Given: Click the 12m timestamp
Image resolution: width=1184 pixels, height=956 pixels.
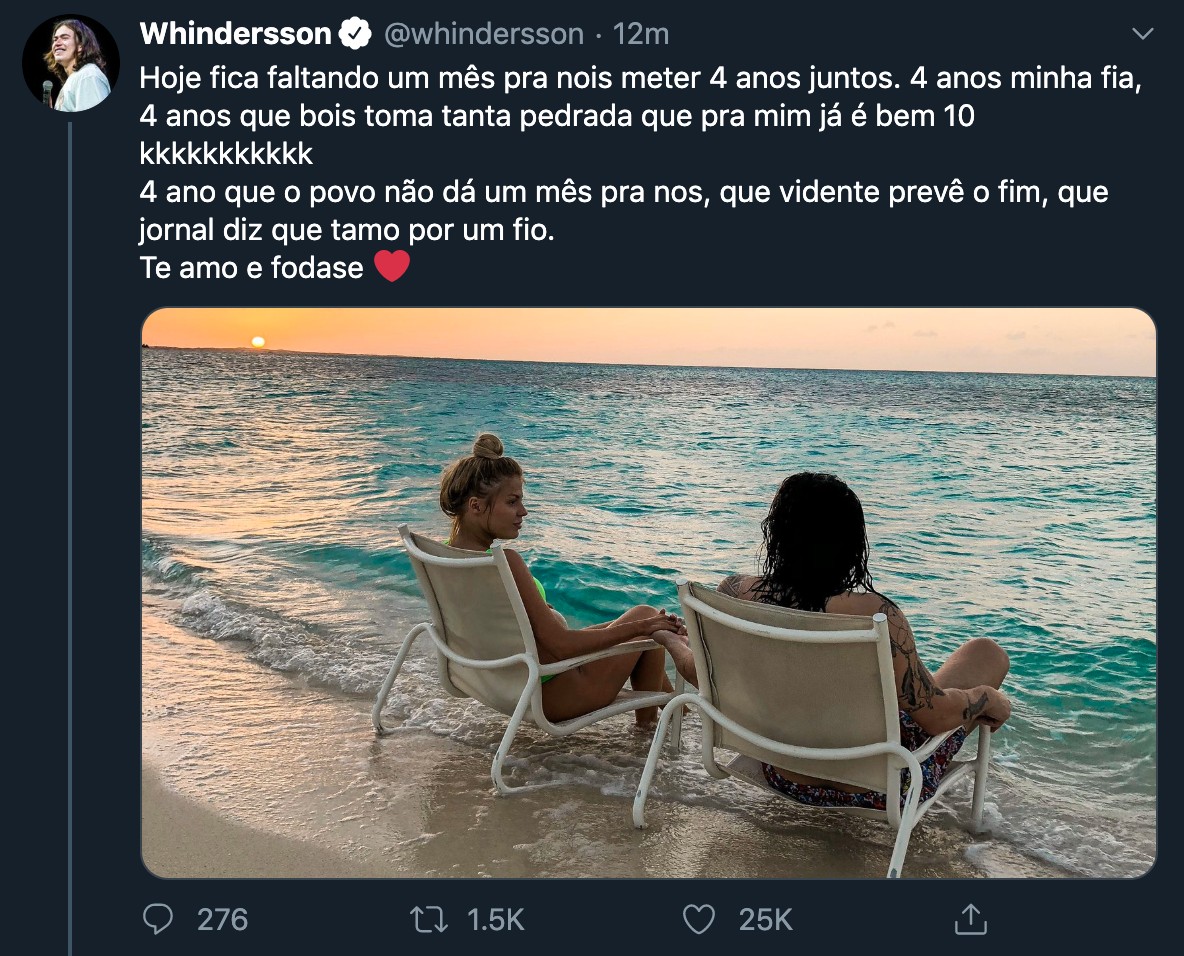Looking at the screenshot, I should [640, 34].
